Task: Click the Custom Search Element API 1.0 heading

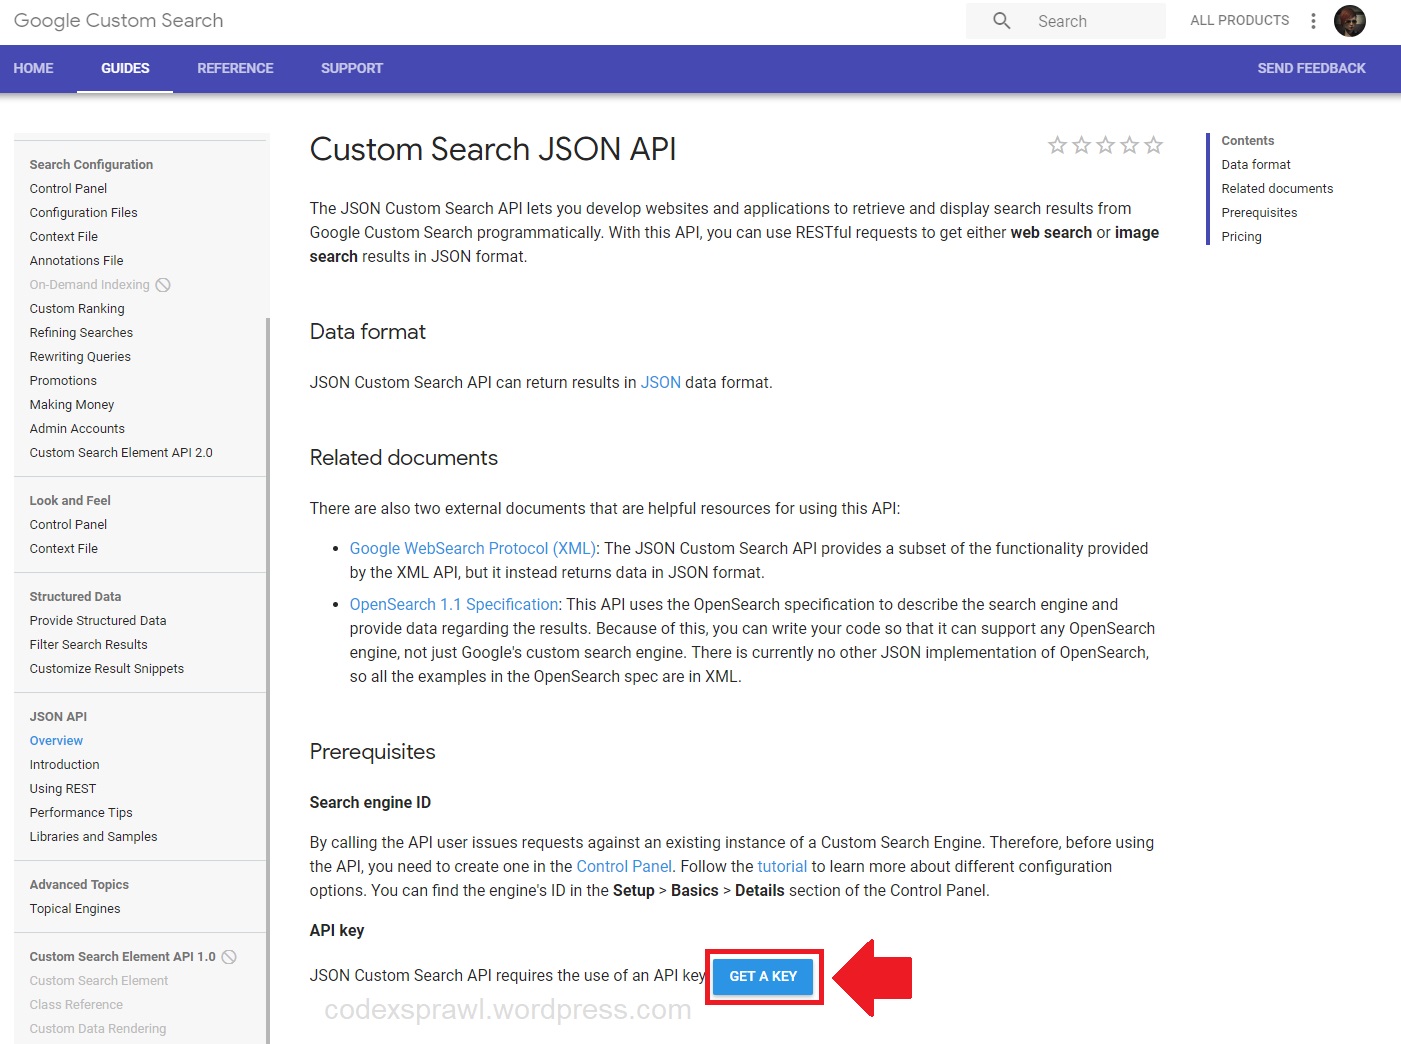Action: tap(123, 957)
